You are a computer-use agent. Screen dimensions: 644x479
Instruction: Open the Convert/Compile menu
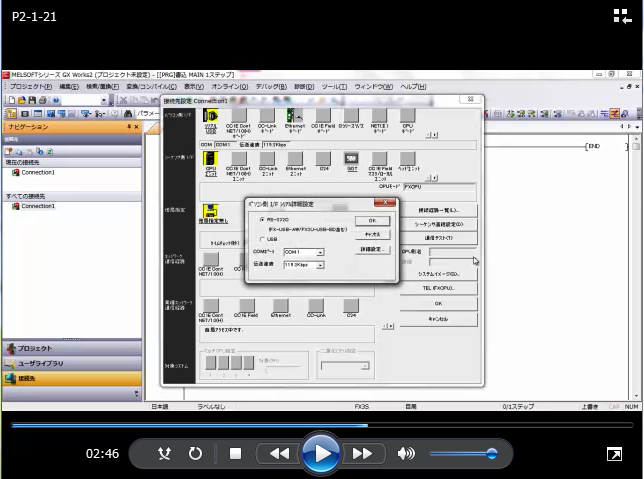(152, 87)
